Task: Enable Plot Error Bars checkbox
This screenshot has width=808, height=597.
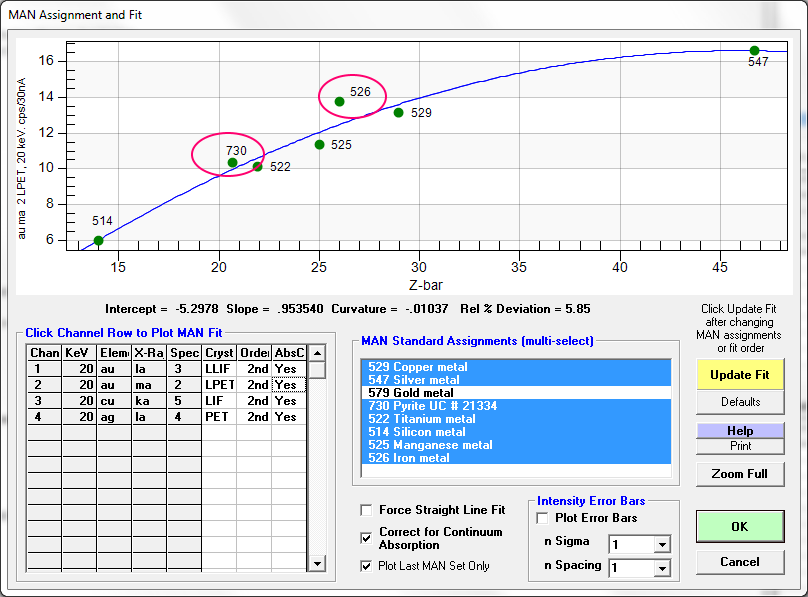Action: (543, 518)
